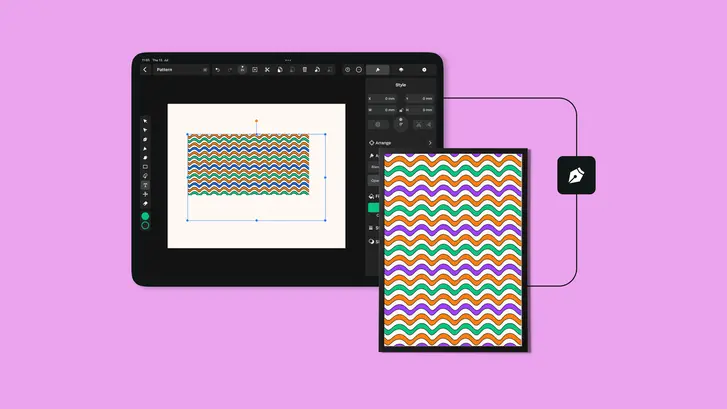Choose the Selection arrow tool
The width and height of the screenshot is (727, 409).
click(x=145, y=121)
